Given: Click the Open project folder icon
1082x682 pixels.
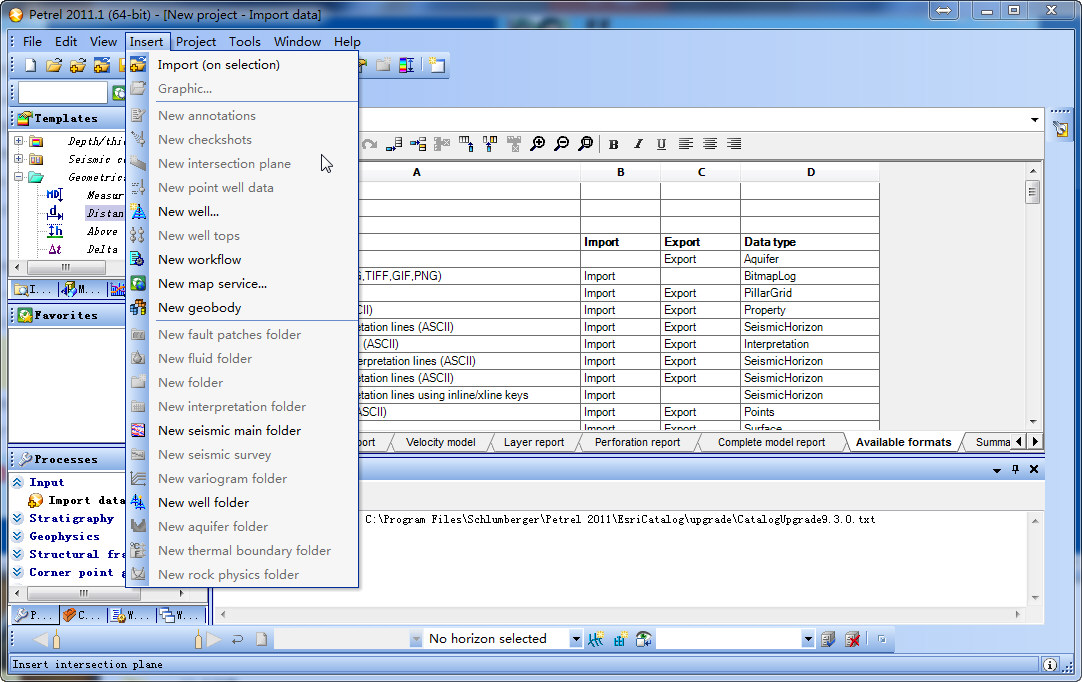Looking at the screenshot, I should (x=54, y=65).
